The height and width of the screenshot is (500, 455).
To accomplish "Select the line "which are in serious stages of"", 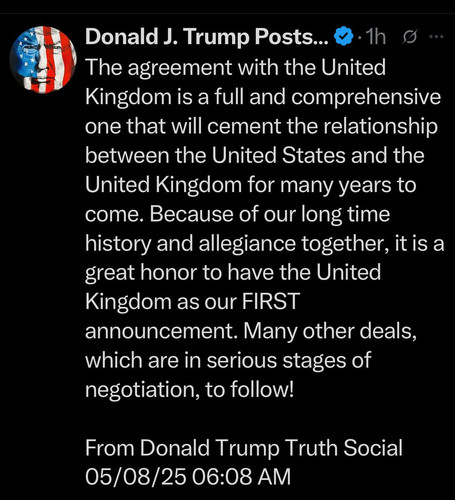I will pyautogui.click(x=228, y=360).
